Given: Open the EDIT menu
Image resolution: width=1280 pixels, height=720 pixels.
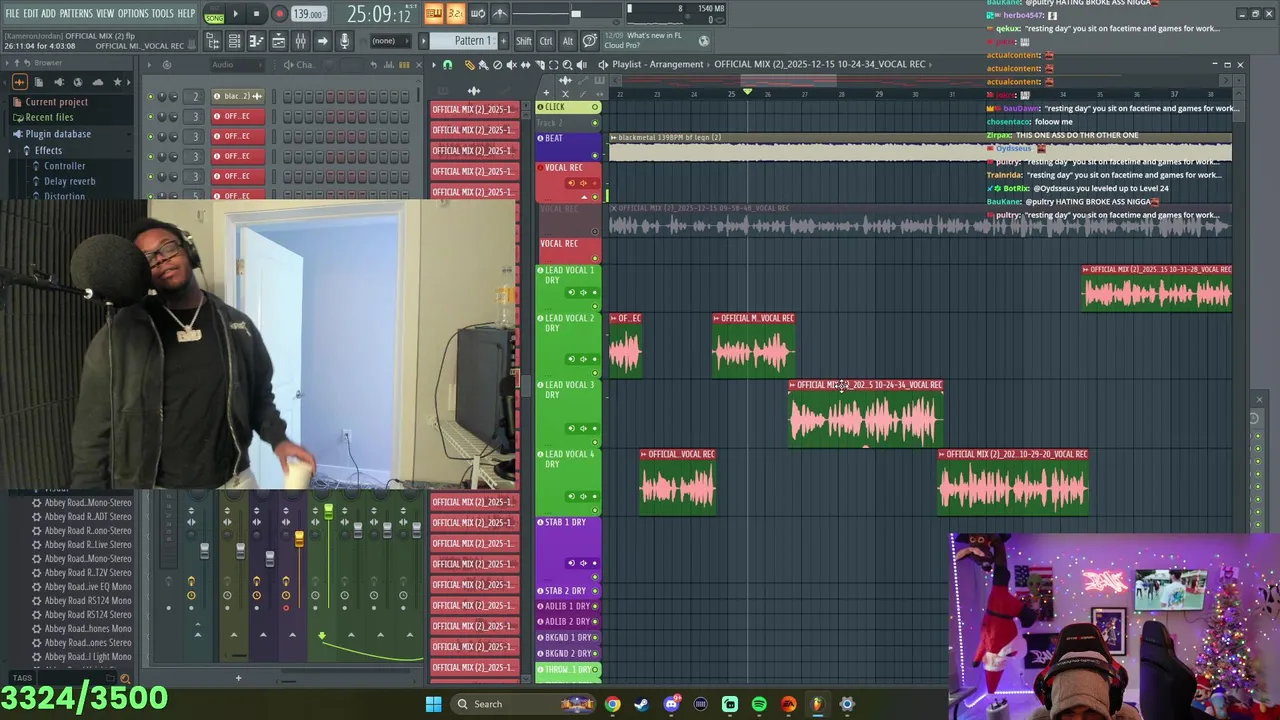Looking at the screenshot, I should 31,13.
